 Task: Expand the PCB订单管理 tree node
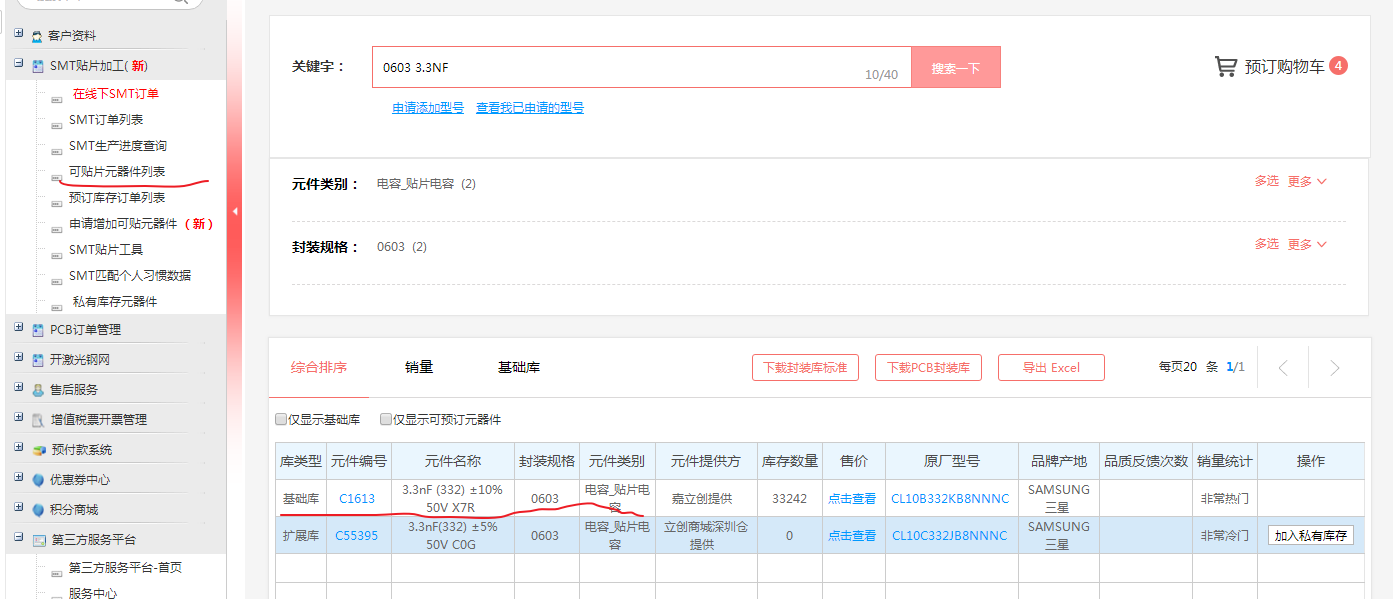coord(19,328)
